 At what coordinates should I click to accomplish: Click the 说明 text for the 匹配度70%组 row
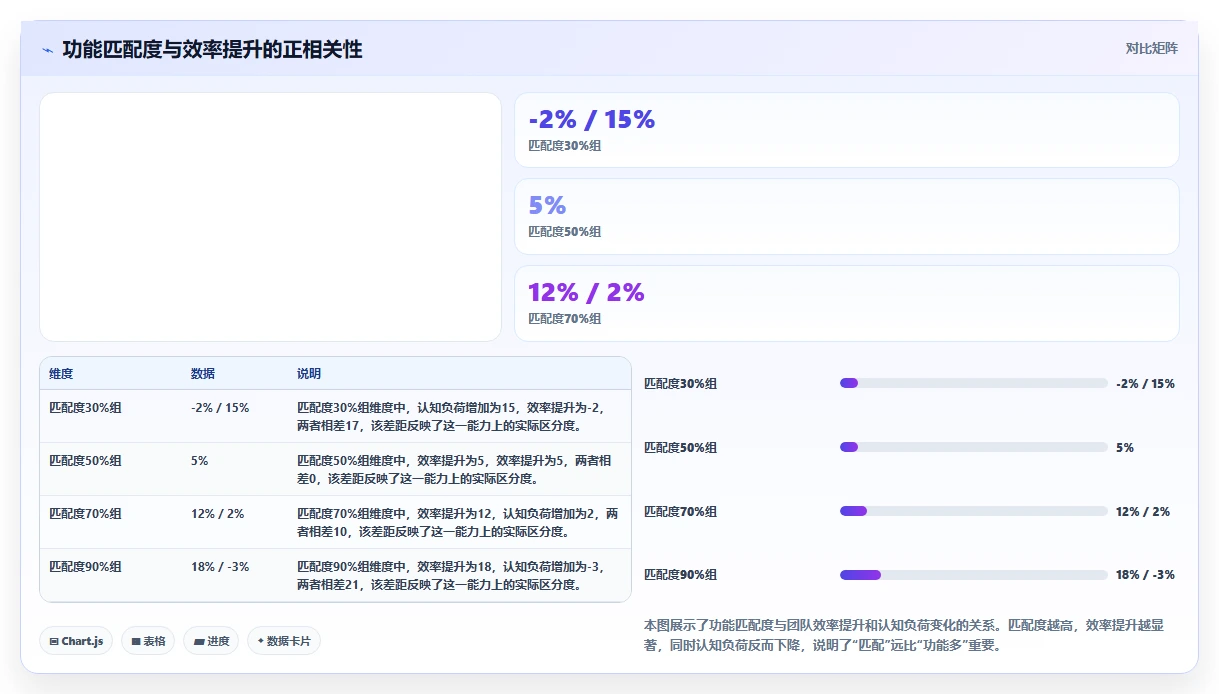tap(458, 523)
